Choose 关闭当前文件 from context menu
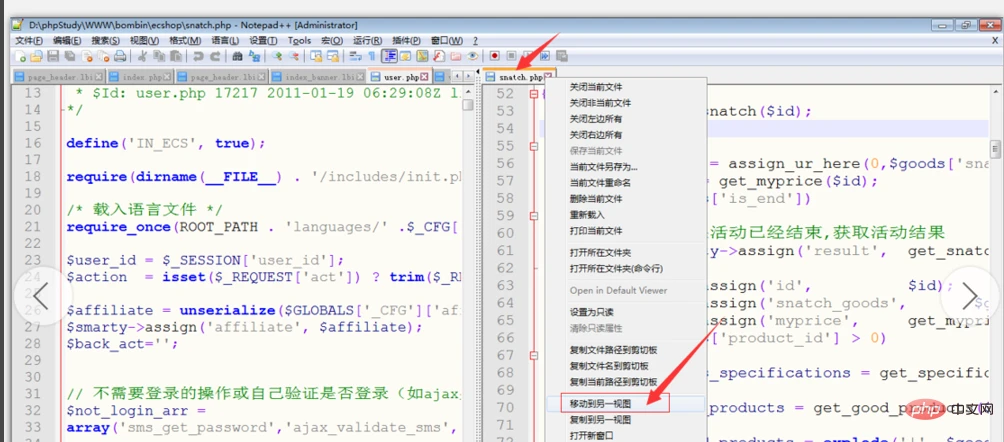 (x=595, y=86)
